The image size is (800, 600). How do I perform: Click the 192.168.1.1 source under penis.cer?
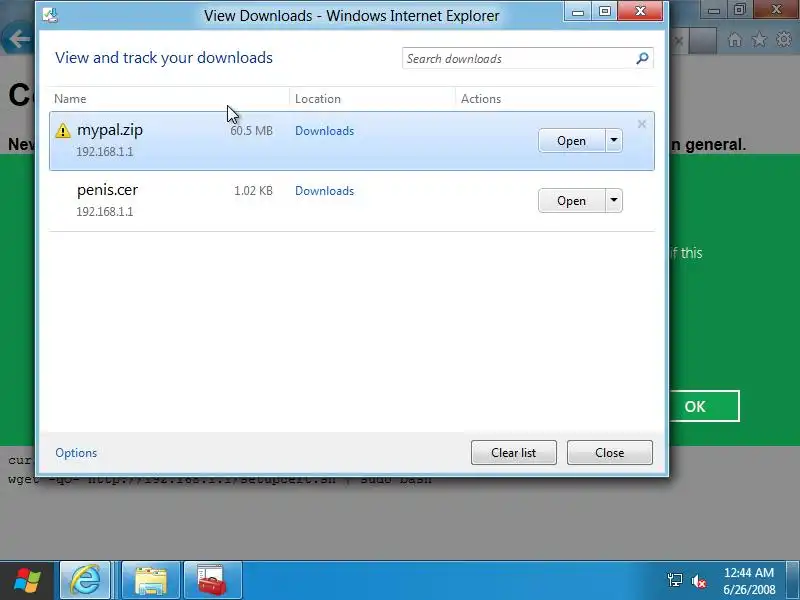pyautogui.click(x=105, y=212)
